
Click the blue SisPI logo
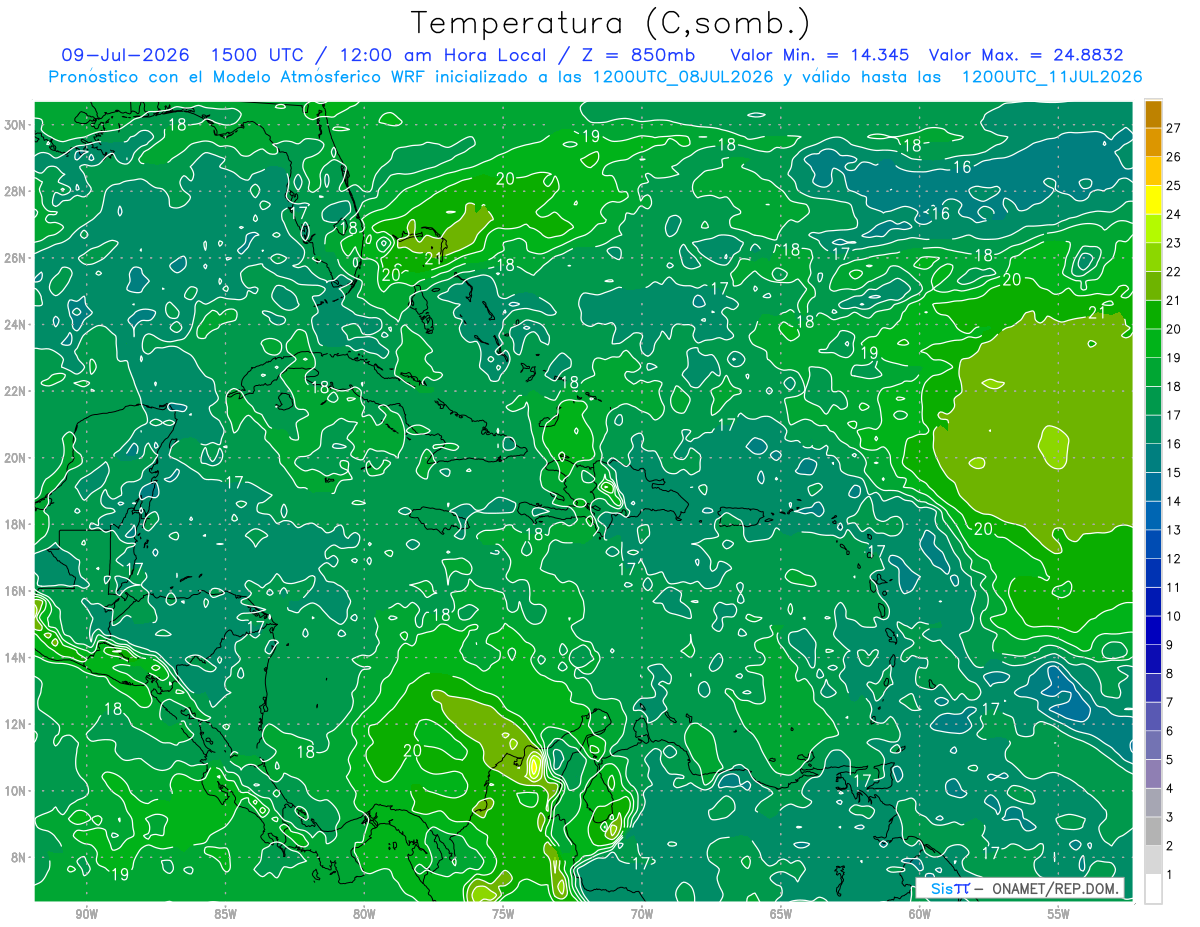click(949, 889)
